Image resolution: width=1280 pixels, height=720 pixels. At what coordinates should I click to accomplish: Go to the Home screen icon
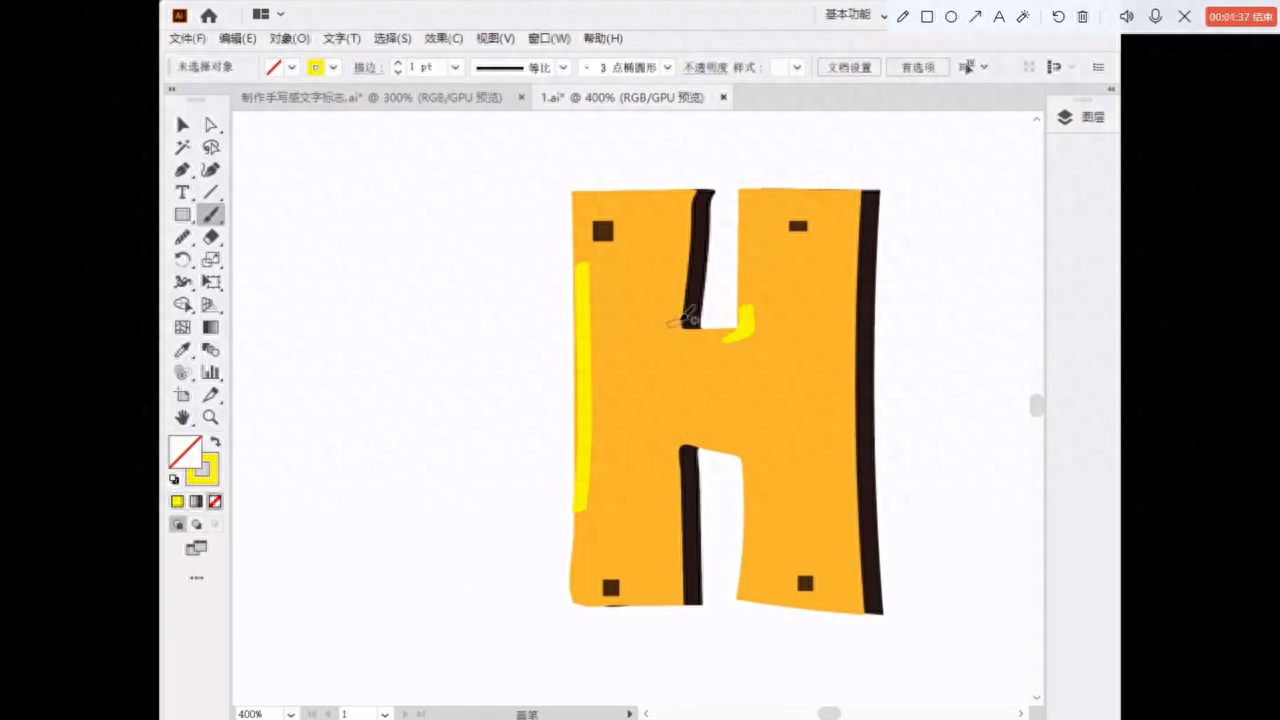(209, 15)
